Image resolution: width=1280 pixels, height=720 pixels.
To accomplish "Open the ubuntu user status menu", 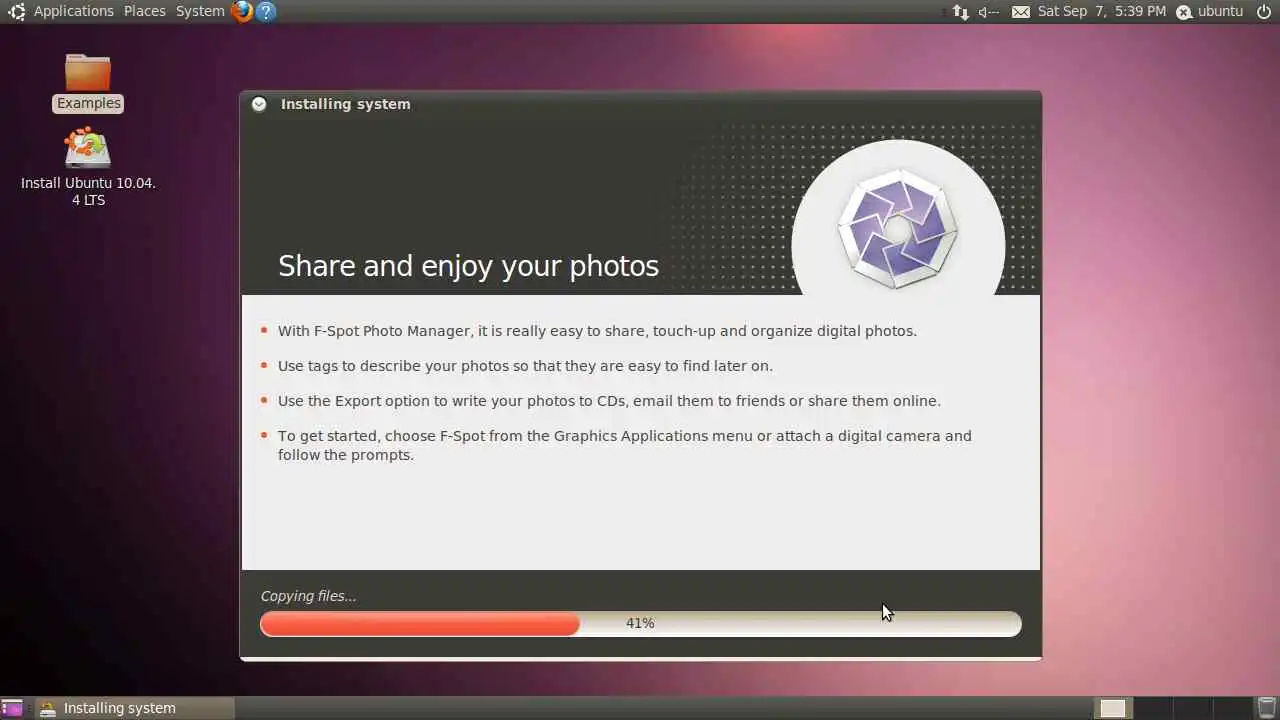I will click(1211, 11).
